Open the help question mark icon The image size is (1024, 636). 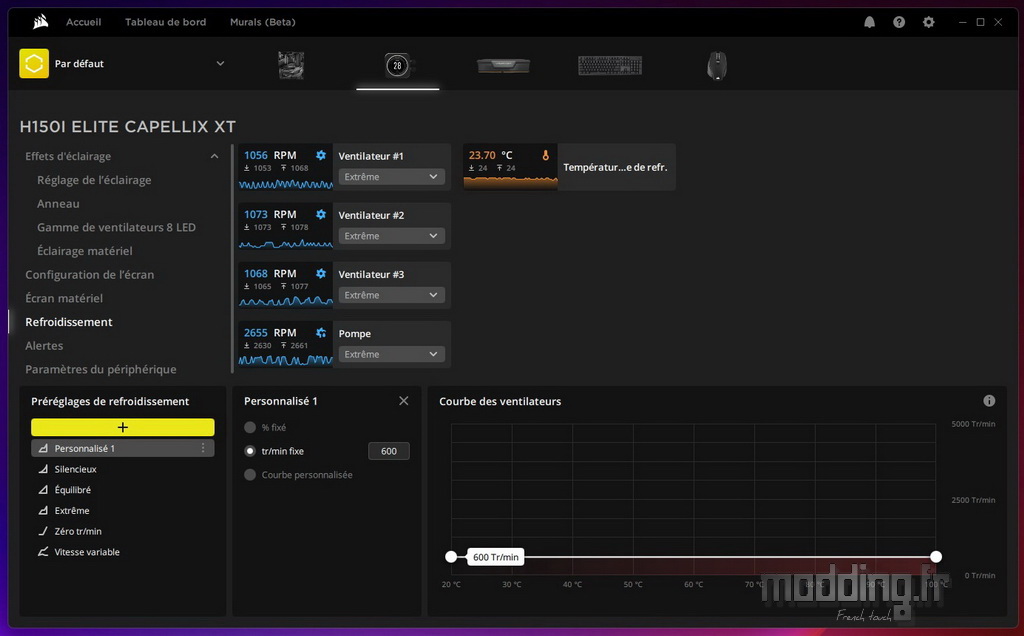pyautogui.click(x=899, y=22)
